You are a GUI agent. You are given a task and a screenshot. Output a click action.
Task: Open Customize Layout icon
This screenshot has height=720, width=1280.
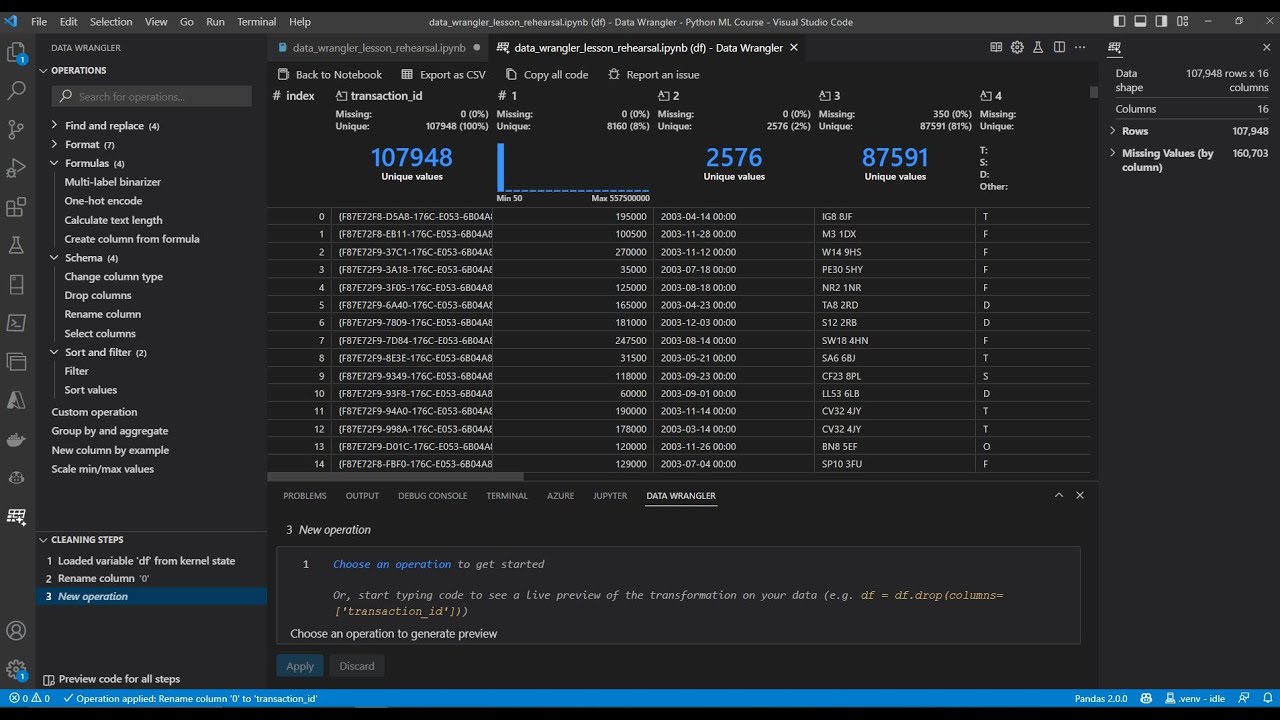pyautogui.click(x=1182, y=21)
